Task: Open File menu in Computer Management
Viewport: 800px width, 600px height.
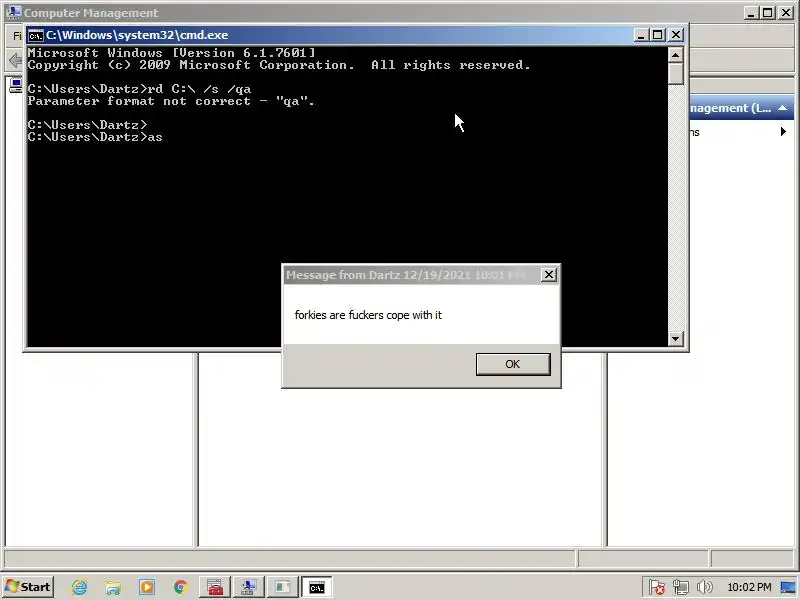Action: coord(17,36)
